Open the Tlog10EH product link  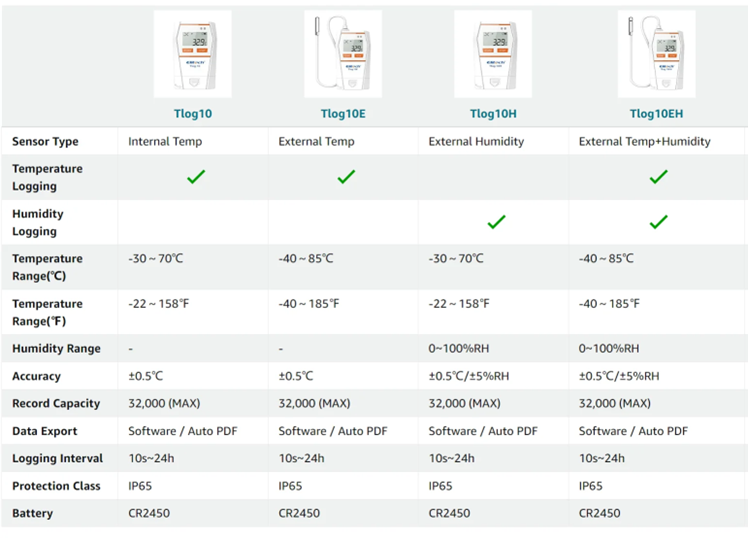[x=656, y=114]
